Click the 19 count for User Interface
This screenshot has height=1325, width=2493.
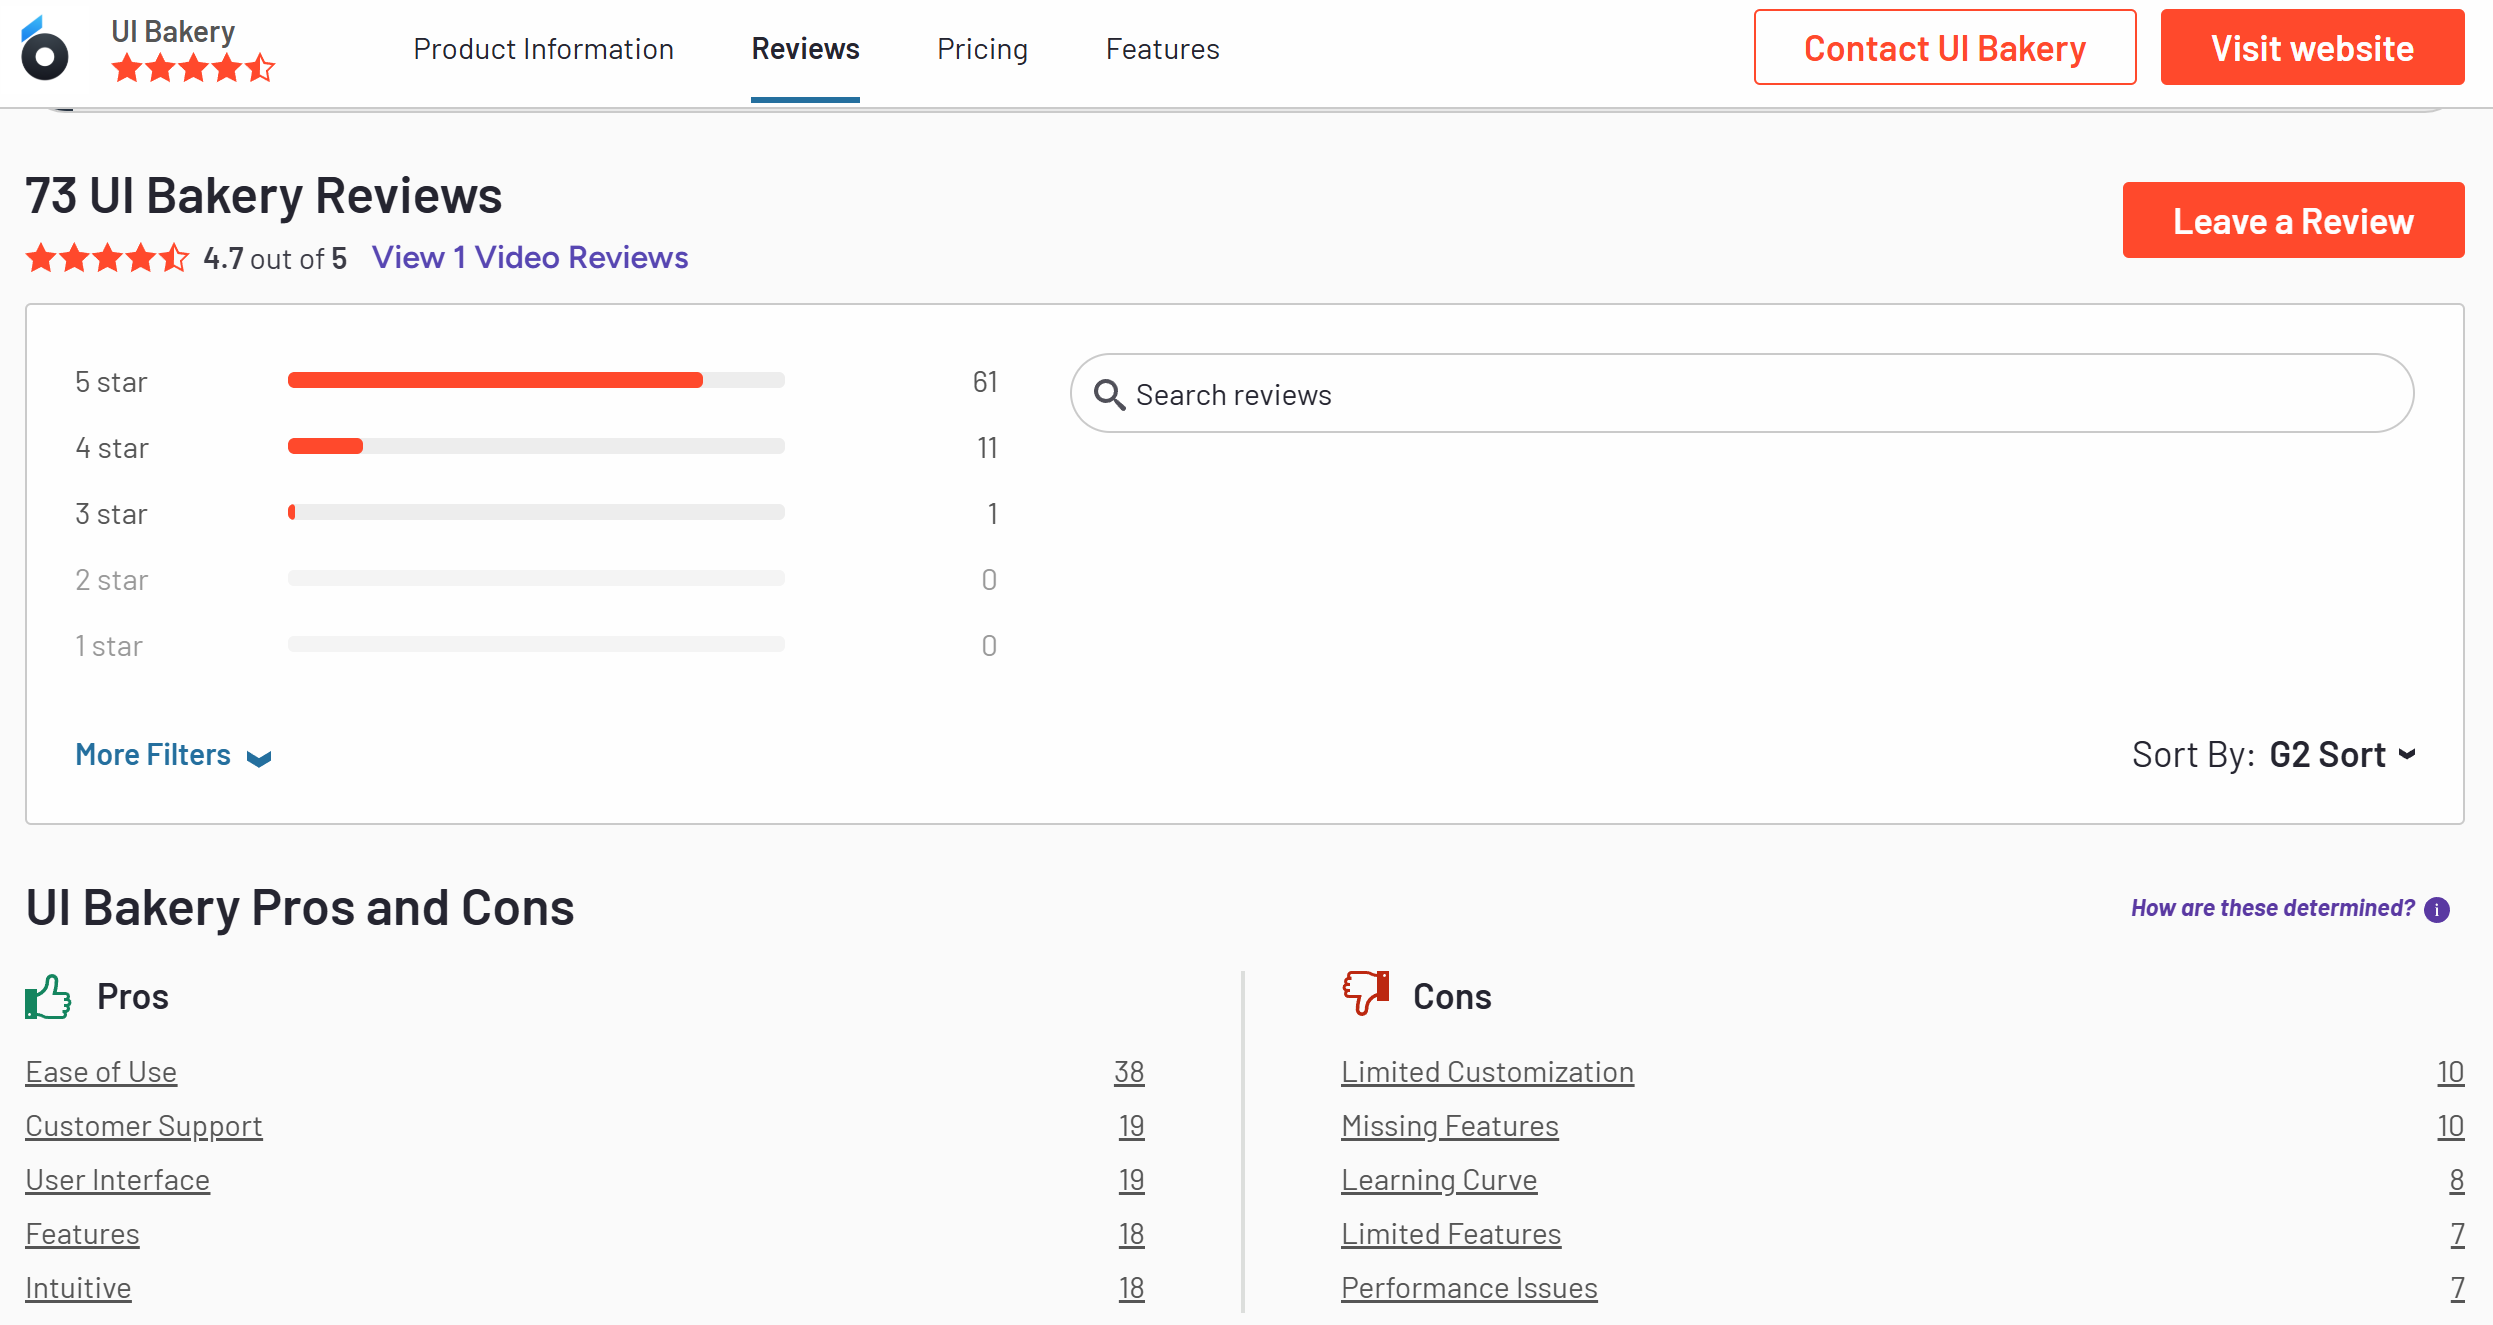[x=1131, y=1180]
